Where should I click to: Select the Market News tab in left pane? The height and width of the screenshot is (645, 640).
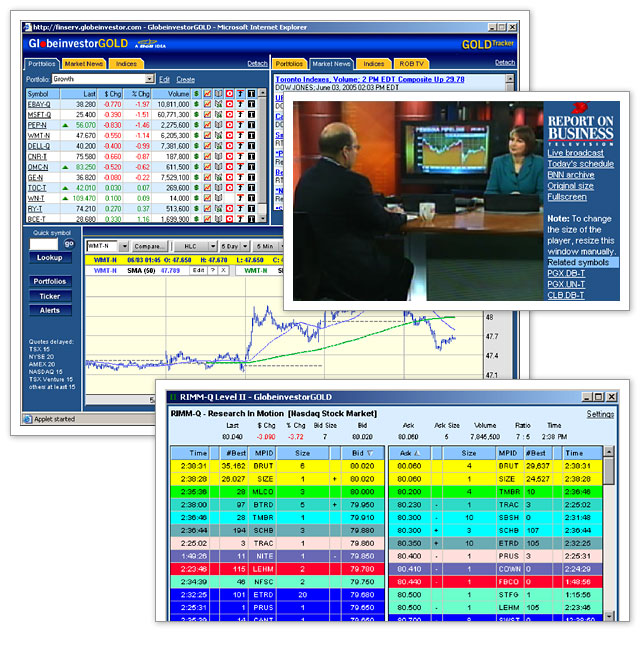coord(83,64)
